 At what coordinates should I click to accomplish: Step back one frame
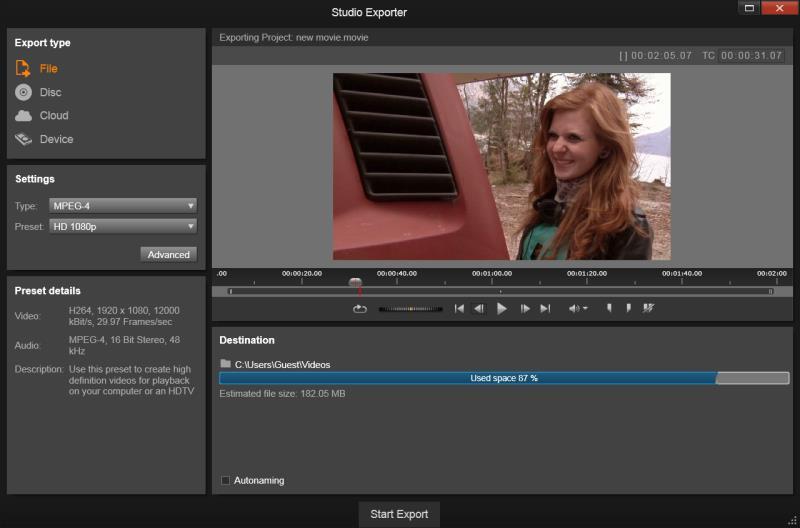479,309
